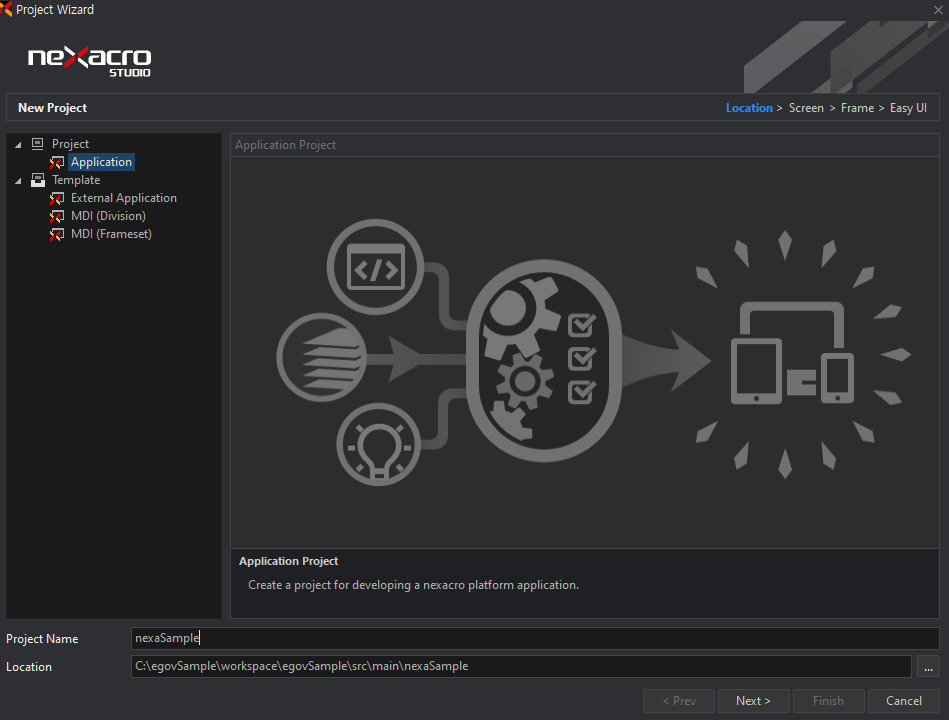Screen dimensions: 949x720
Task: Select the Application project type
Action: pyautogui.click(x=101, y=162)
